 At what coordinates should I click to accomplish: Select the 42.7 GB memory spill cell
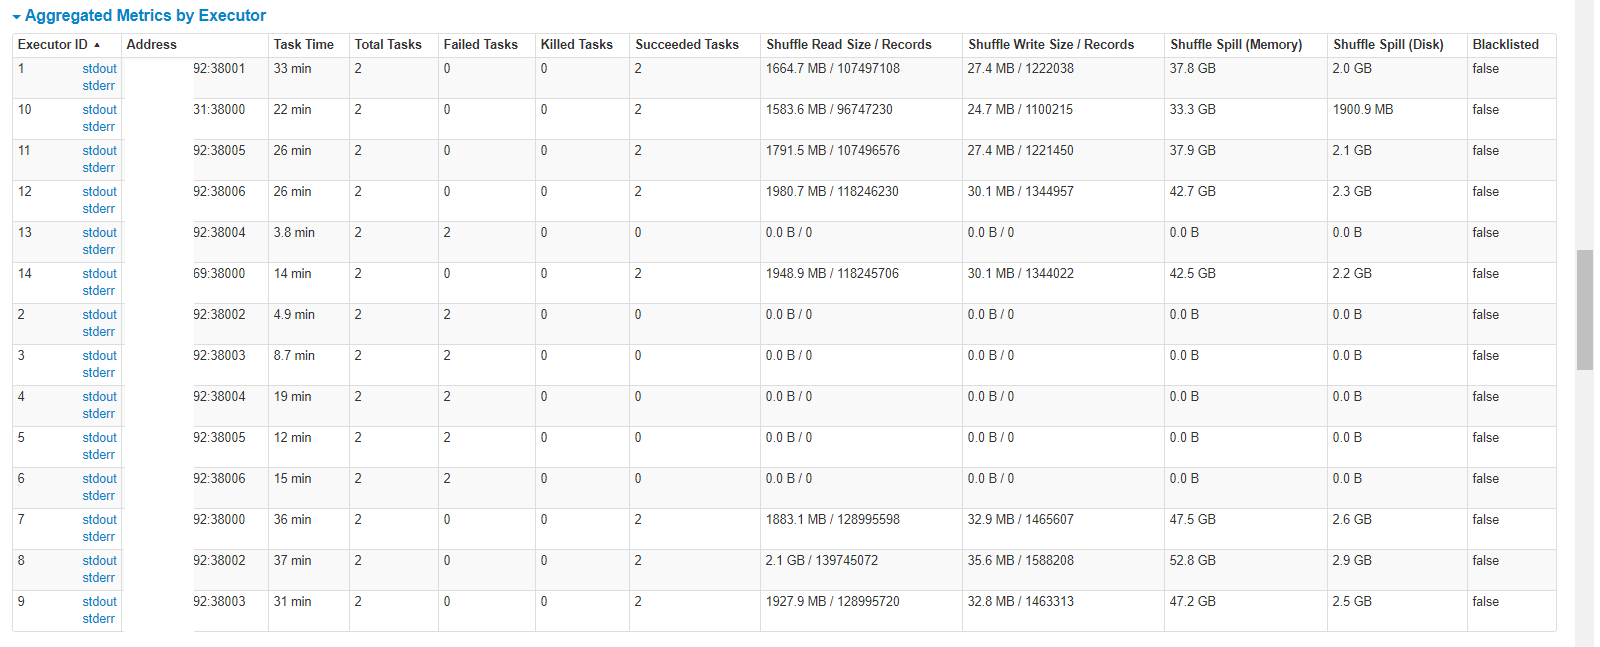(1192, 192)
